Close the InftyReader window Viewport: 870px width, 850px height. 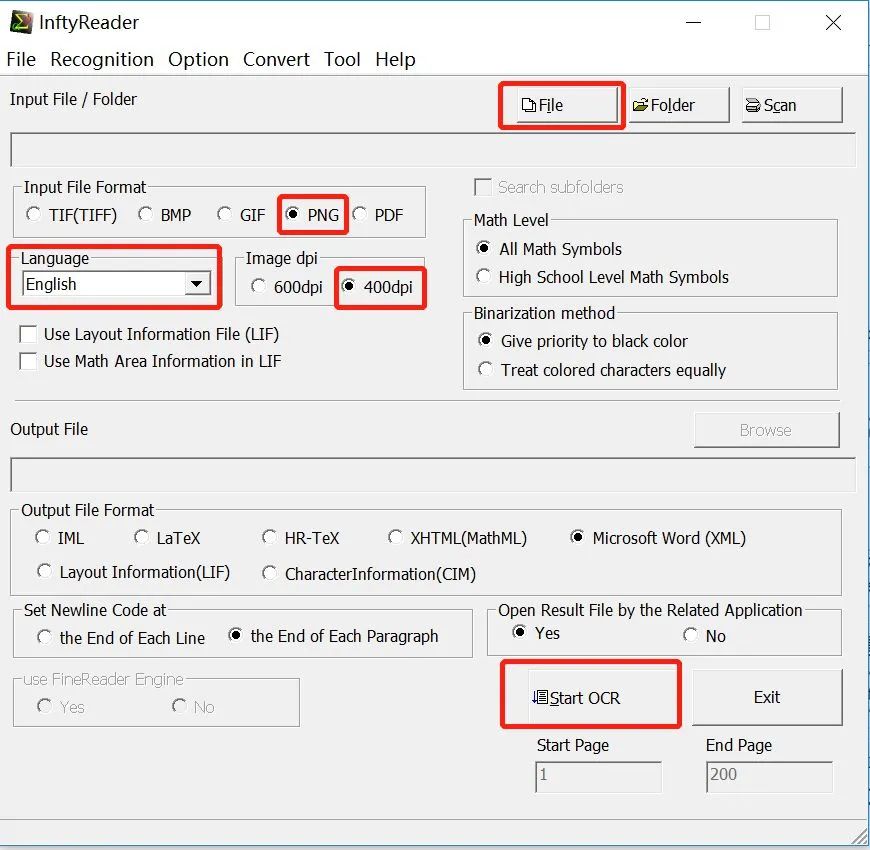coord(833,23)
